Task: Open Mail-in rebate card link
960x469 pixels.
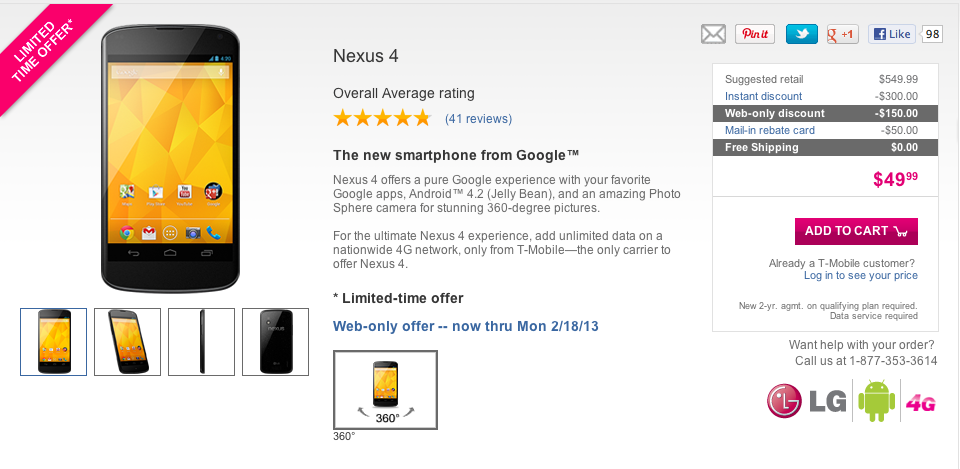Action: point(769,130)
